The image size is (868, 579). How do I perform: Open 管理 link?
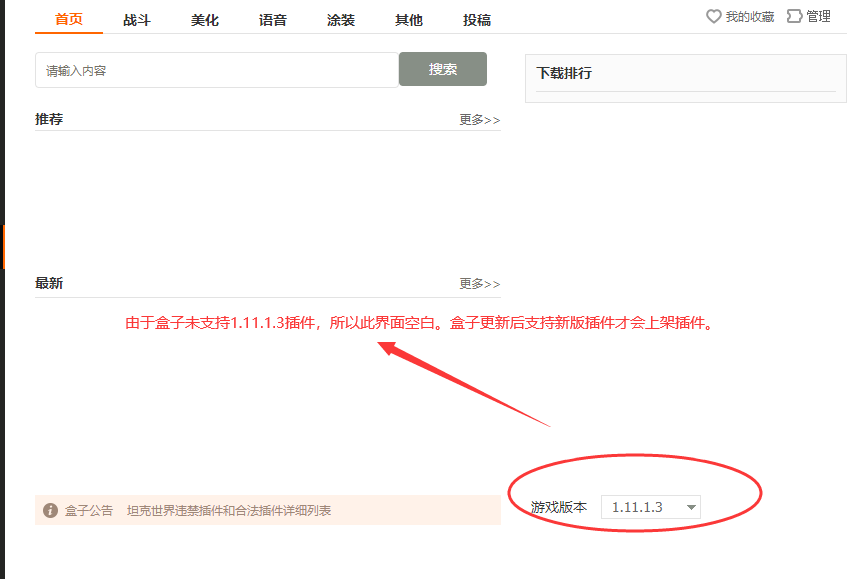pos(819,17)
